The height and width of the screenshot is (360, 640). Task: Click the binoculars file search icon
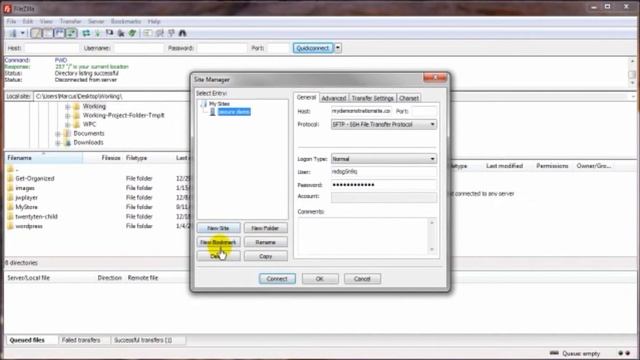(182, 33)
